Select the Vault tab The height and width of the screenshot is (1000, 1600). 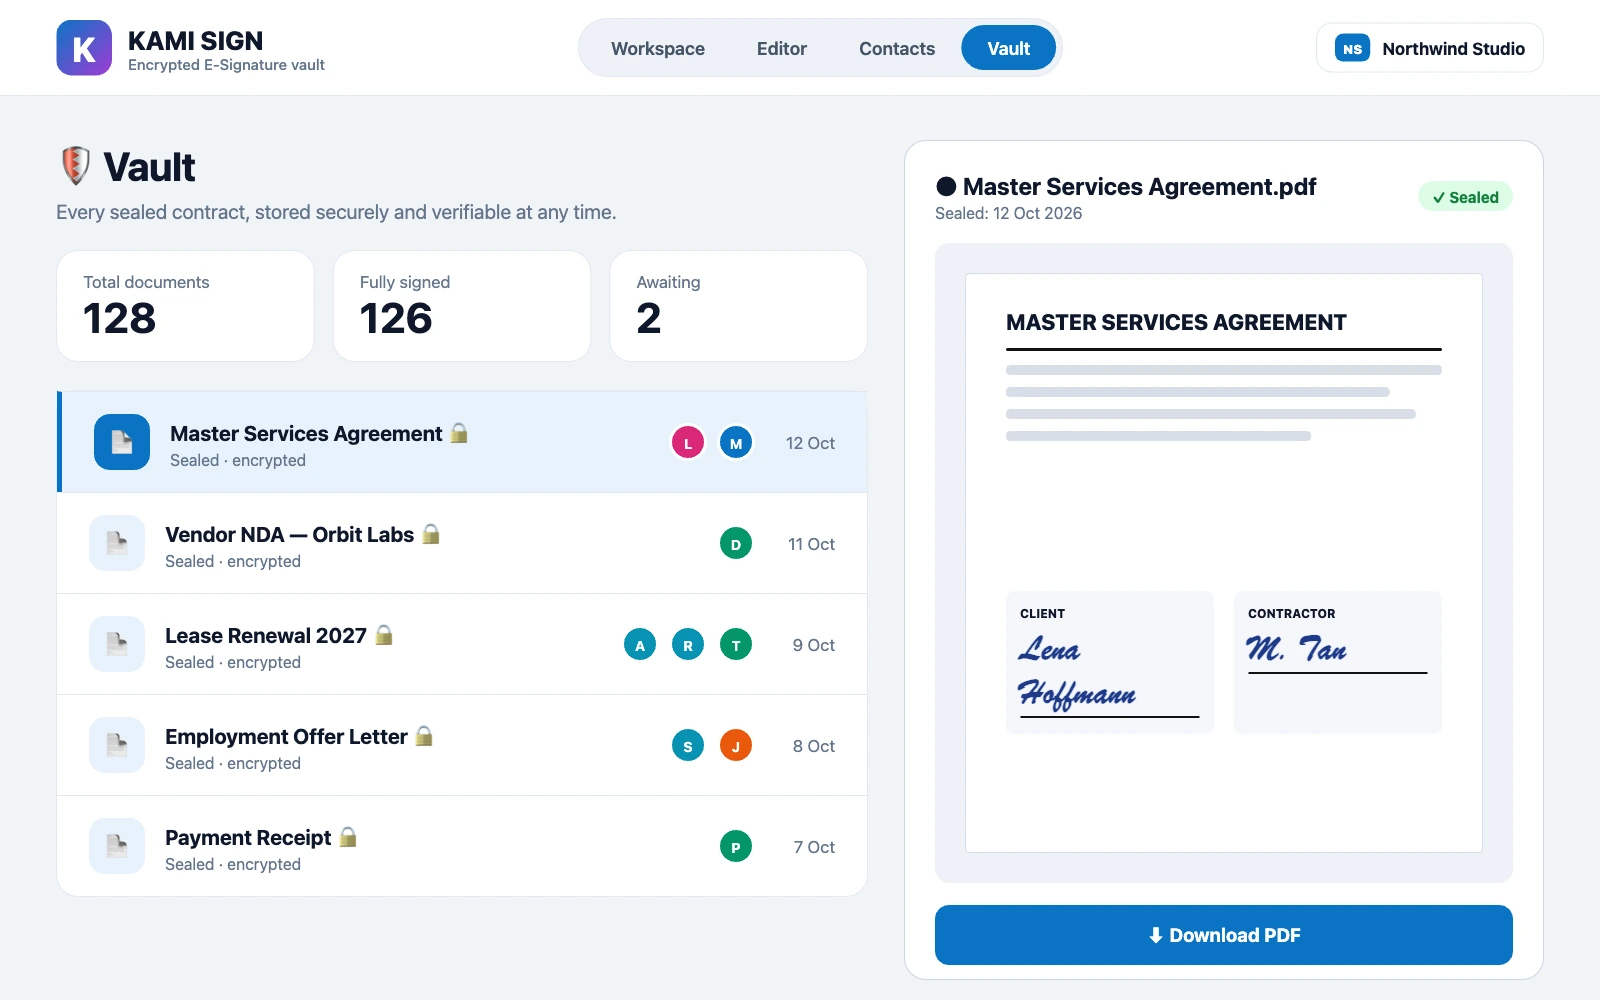[x=1008, y=48]
